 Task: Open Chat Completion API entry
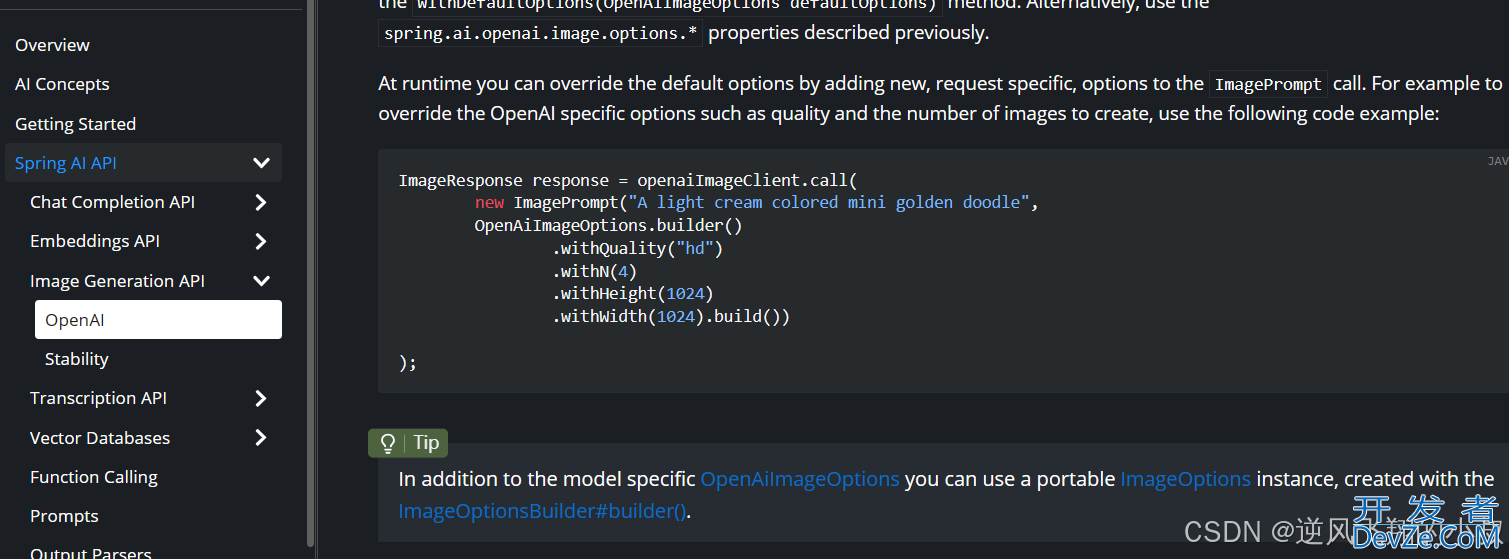point(112,202)
